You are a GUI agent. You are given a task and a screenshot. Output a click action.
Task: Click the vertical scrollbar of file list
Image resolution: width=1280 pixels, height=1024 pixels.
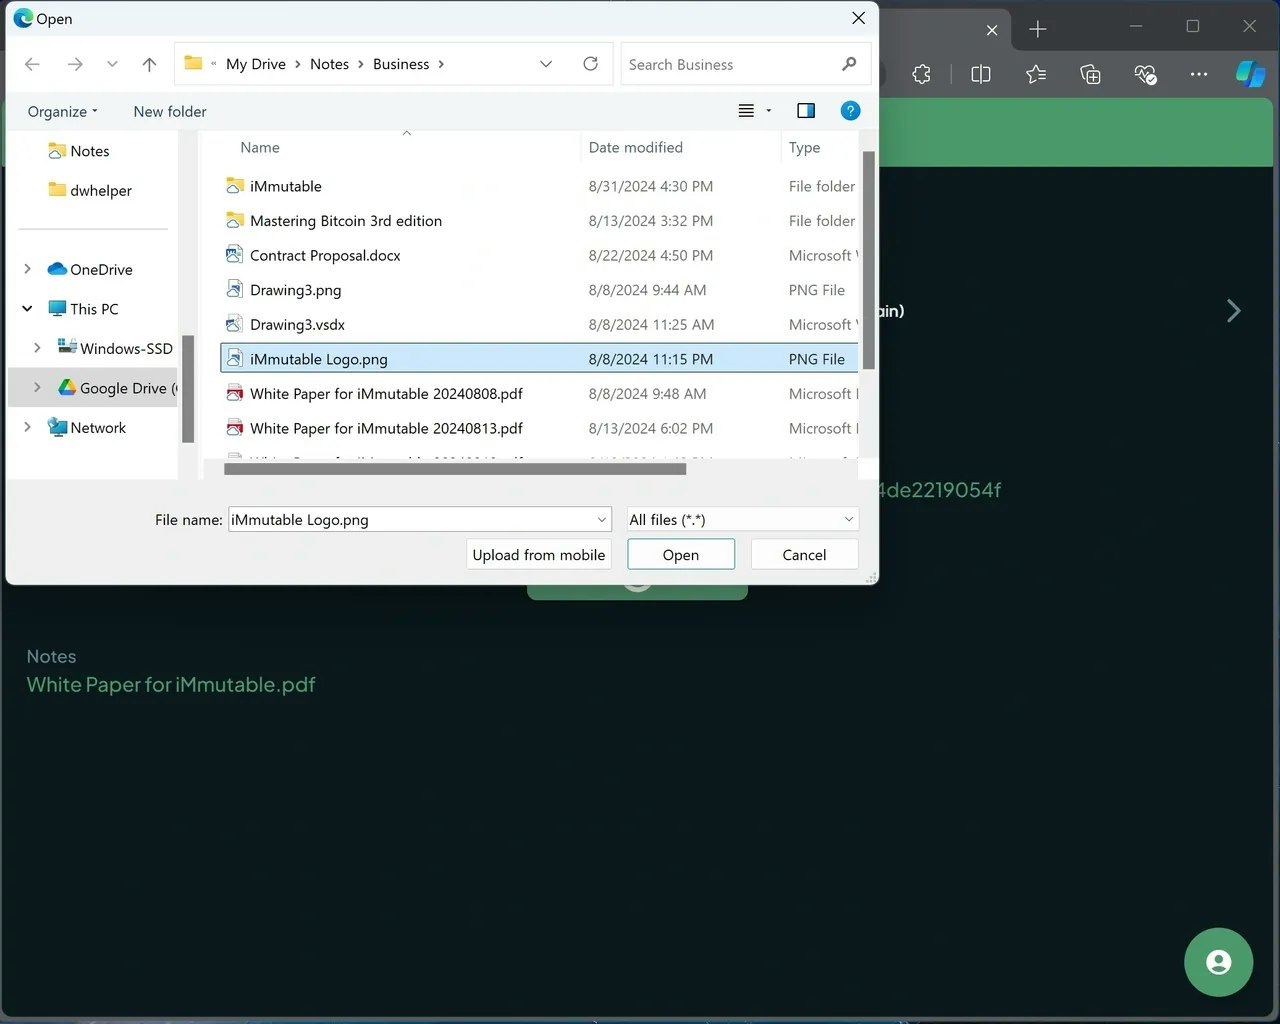868,260
